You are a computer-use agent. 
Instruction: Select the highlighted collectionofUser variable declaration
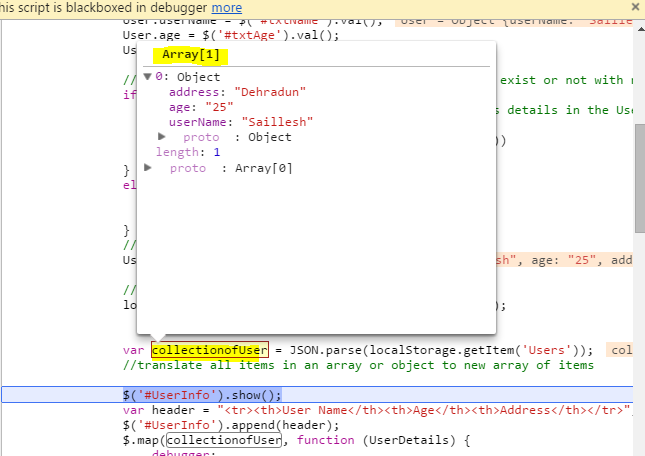click(210, 350)
